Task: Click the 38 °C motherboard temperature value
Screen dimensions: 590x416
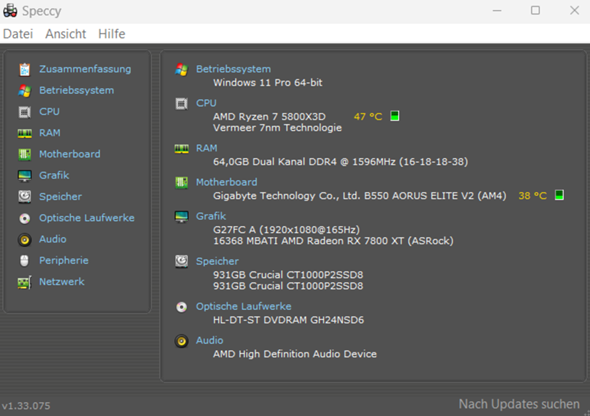Action: (532, 196)
